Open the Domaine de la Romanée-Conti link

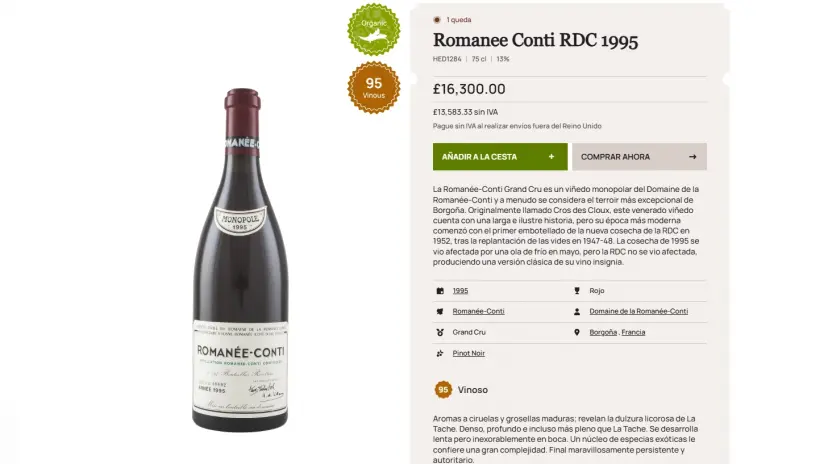click(638, 311)
